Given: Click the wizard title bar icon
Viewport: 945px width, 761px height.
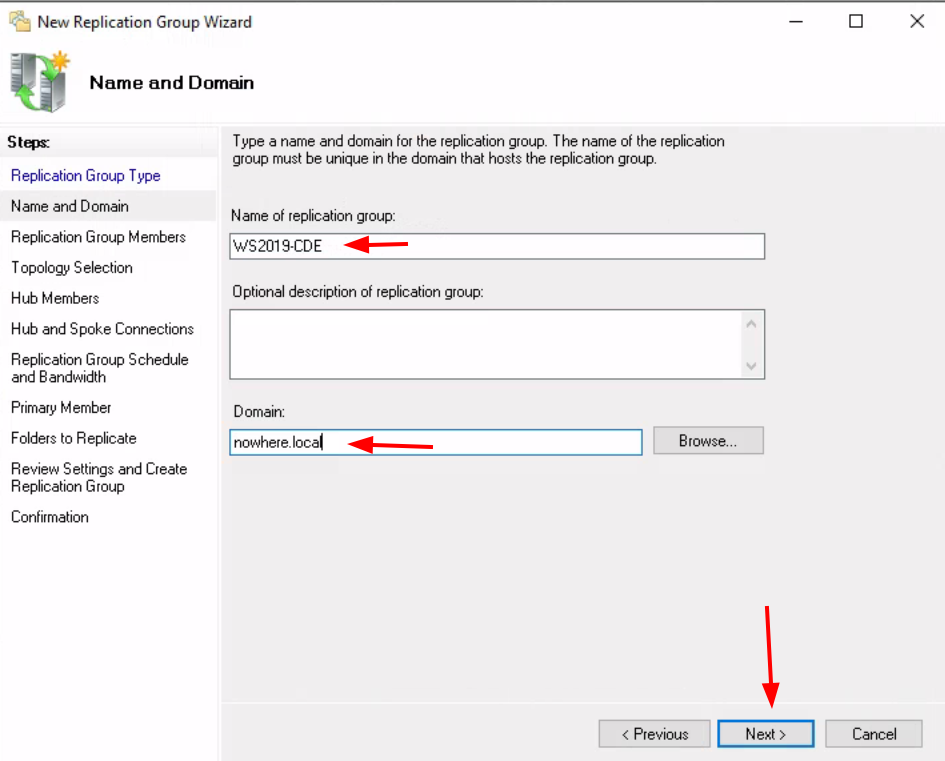Looking at the screenshot, I should click(20, 22).
